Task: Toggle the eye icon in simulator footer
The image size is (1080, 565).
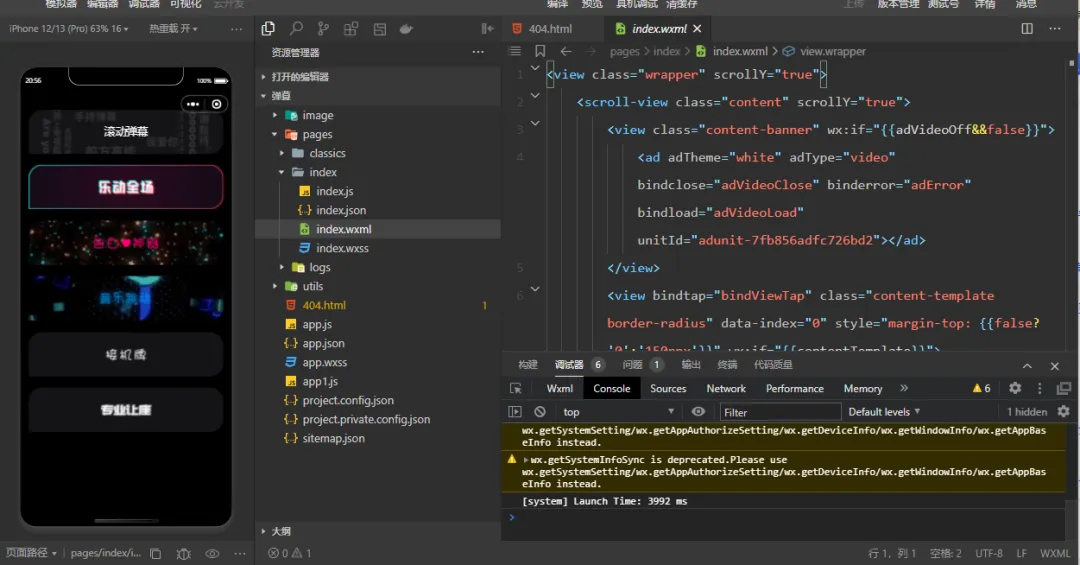Action: 212,553
